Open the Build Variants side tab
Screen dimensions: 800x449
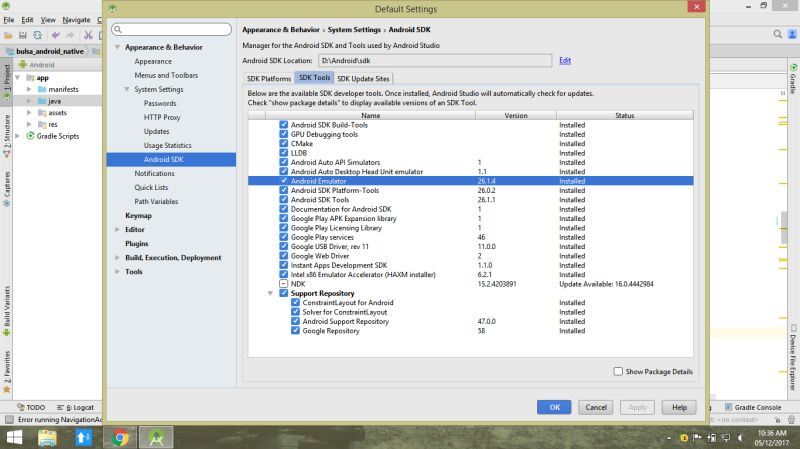tap(7, 310)
